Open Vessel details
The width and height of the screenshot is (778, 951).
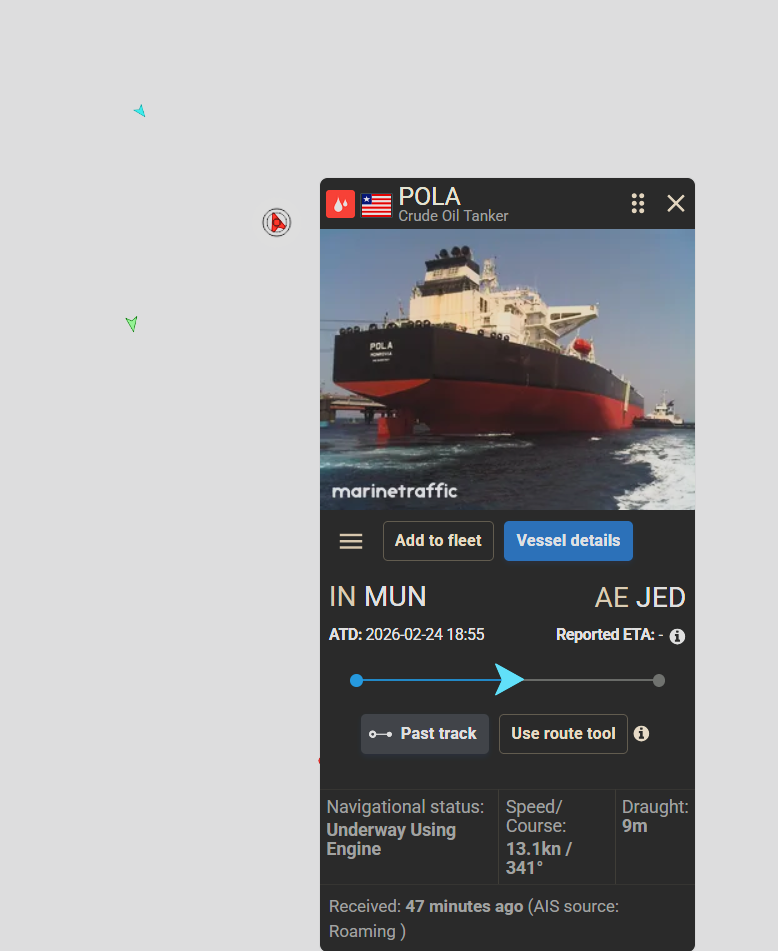(x=568, y=541)
